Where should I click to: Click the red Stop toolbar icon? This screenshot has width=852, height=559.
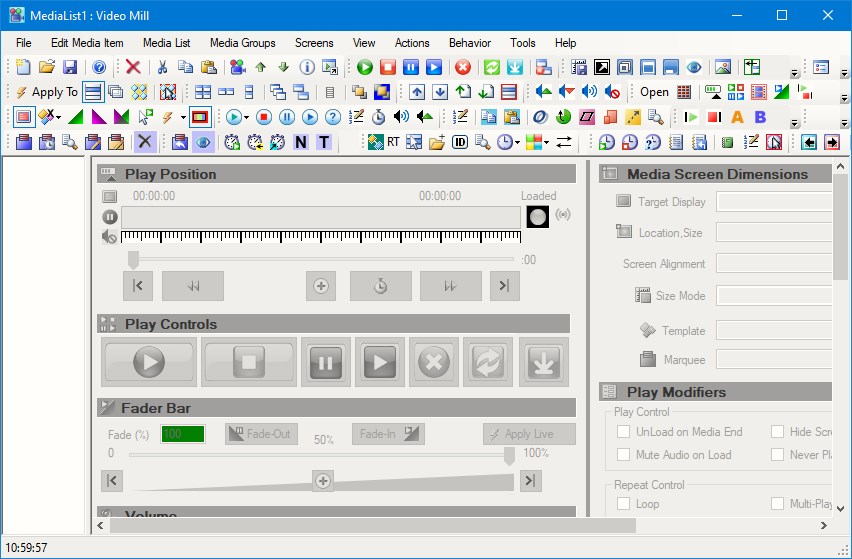tap(388, 67)
